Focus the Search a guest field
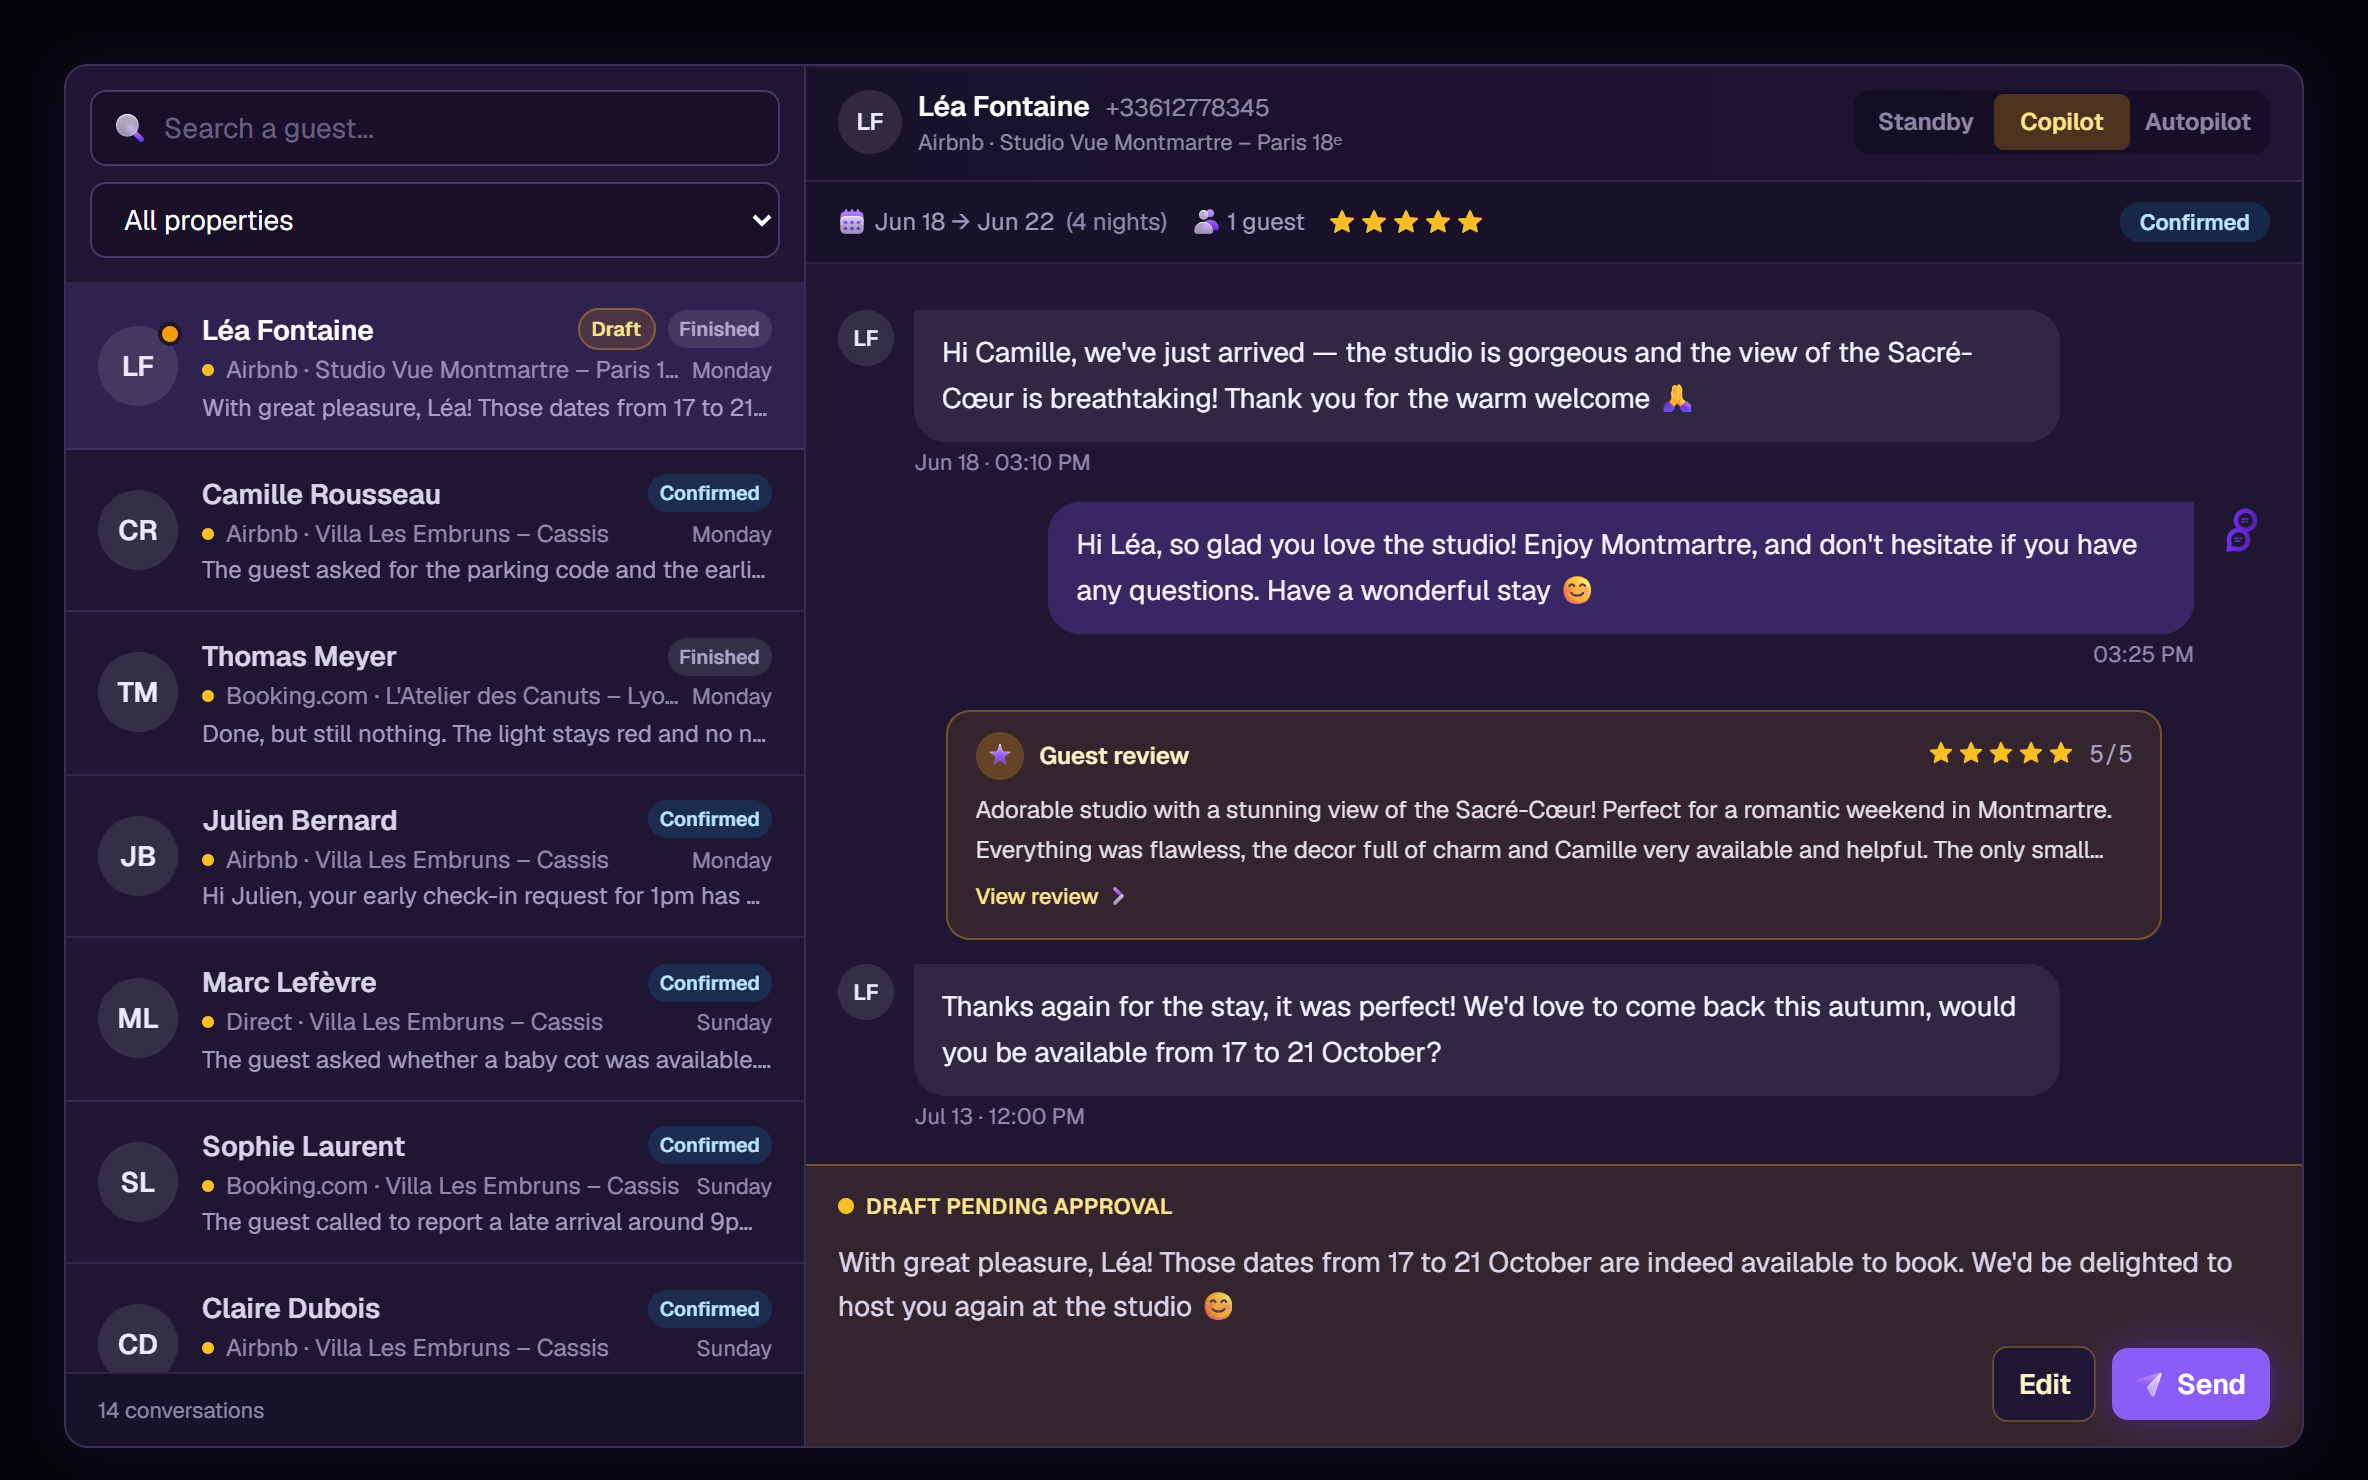 click(x=435, y=128)
